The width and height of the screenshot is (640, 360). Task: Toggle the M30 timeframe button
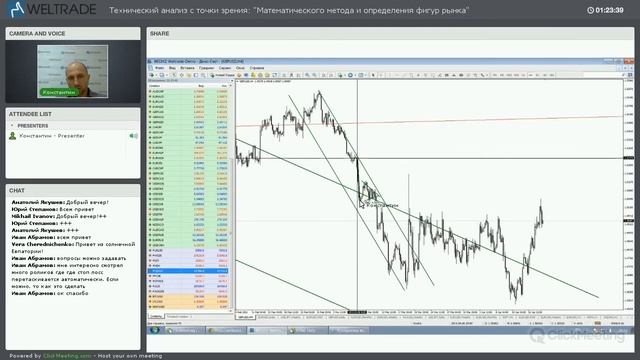516,75
